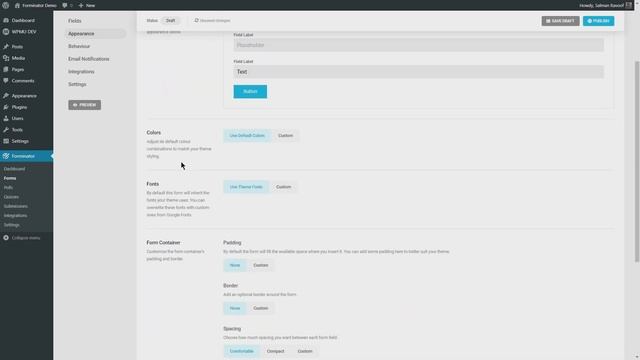640x360 pixels.
Task: Click the Pages icon in the sidebar
Action: pos(6,69)
